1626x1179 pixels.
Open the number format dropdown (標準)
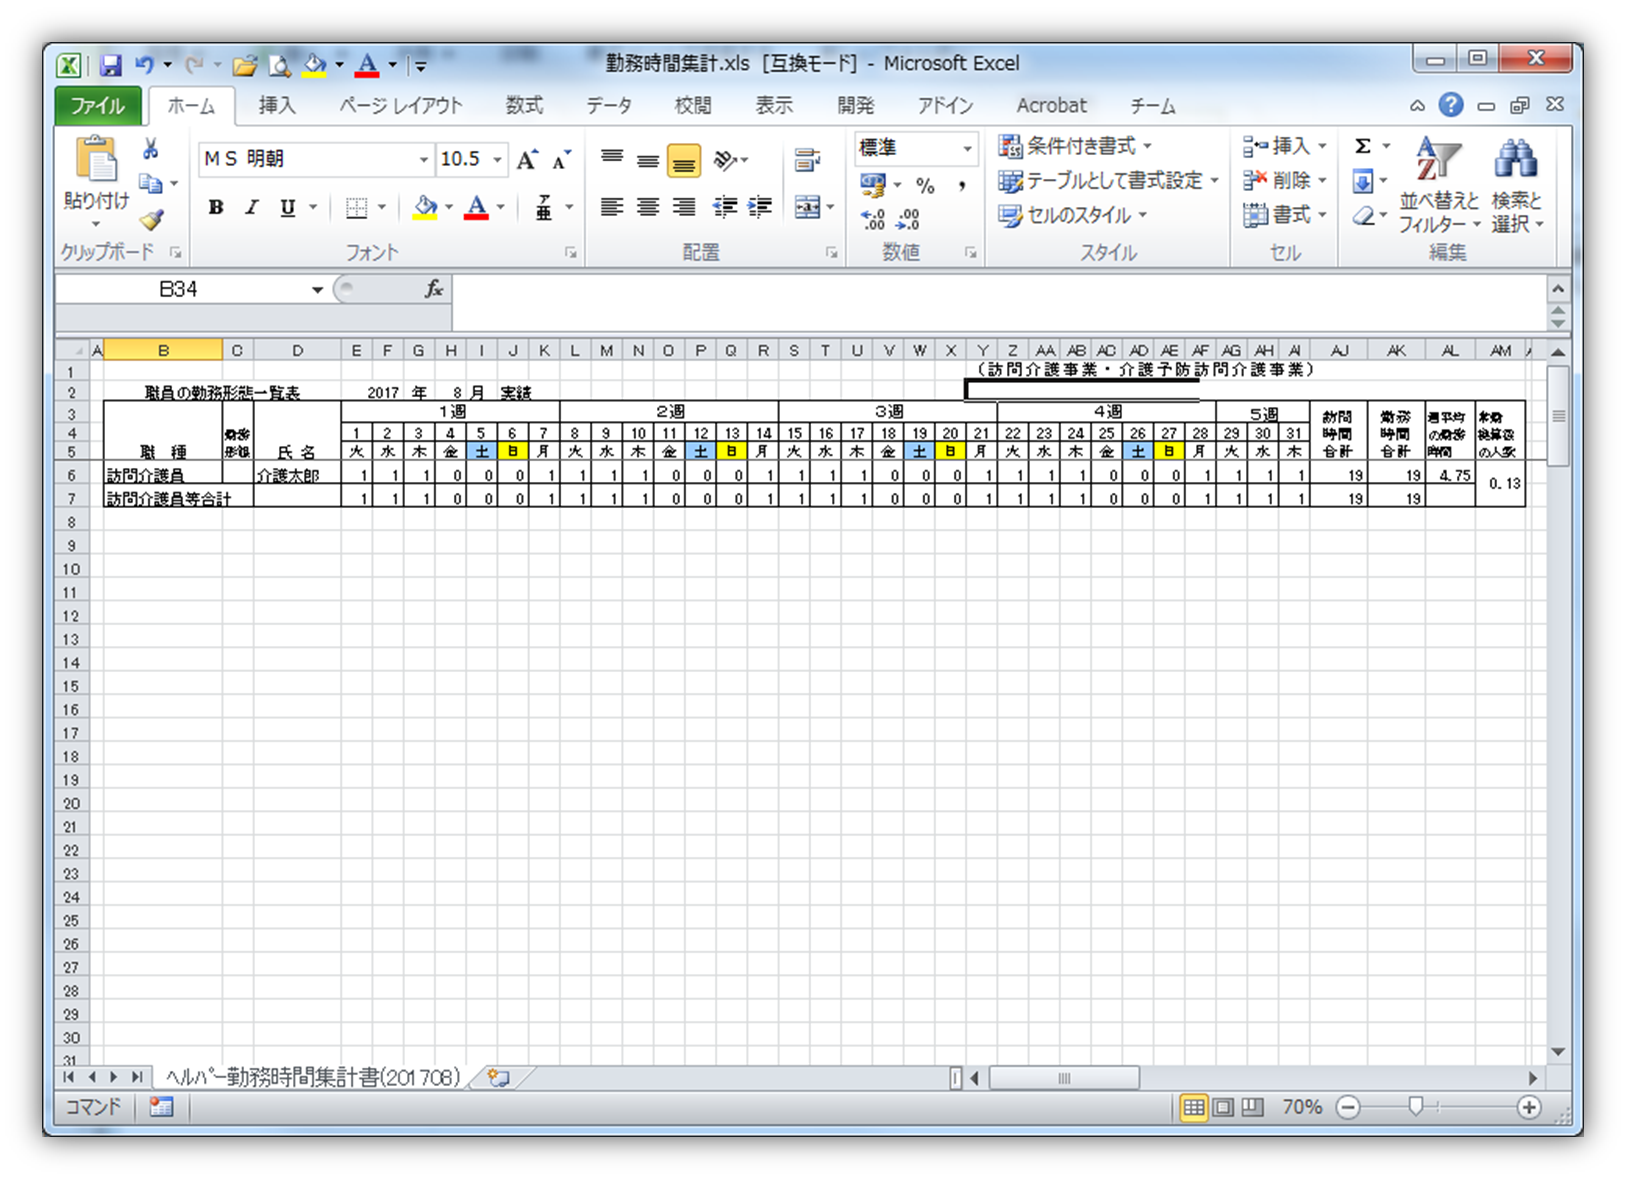pos(967,148)
